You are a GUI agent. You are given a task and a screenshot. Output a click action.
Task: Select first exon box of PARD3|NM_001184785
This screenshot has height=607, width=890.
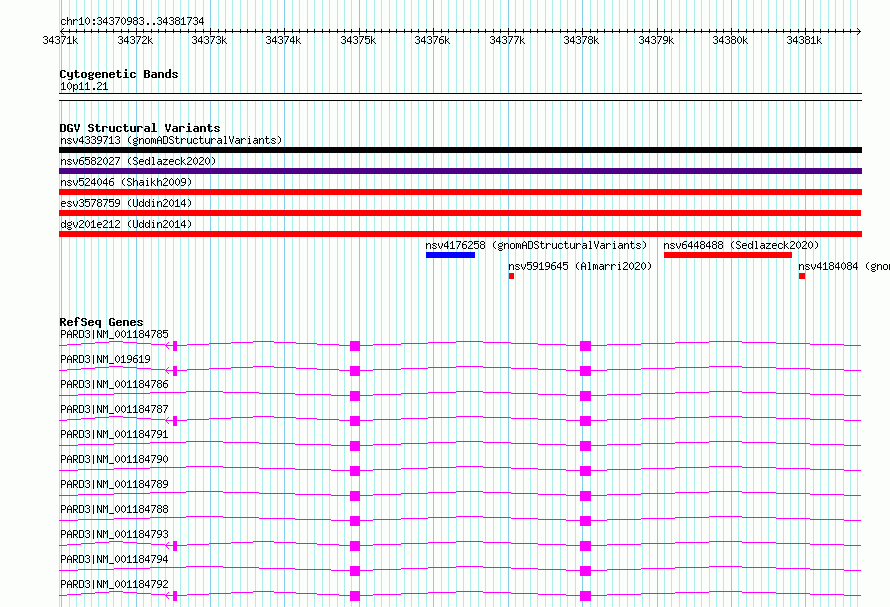pyautogui.click(x=175, y=346)
